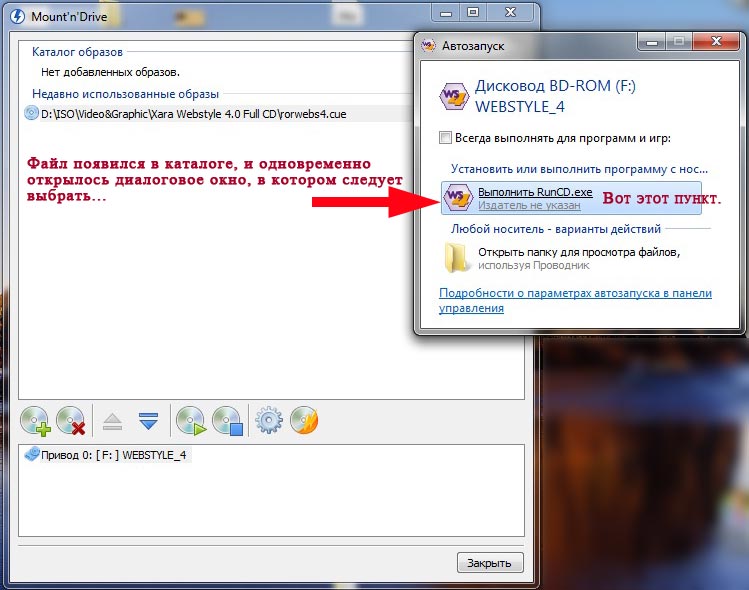Click the eject up arrow icon

pyautogui.click(x=112, y=422)
